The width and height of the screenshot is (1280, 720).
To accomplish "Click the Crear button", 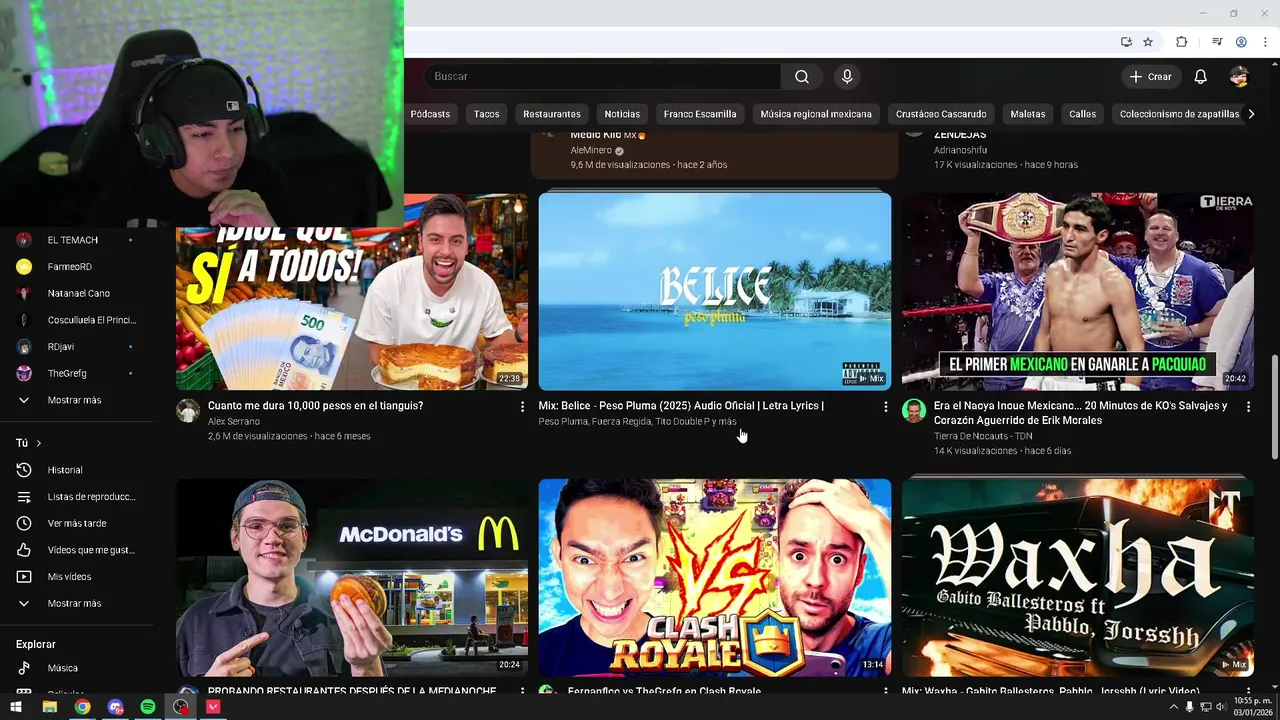I will (x=1151, y=77).
